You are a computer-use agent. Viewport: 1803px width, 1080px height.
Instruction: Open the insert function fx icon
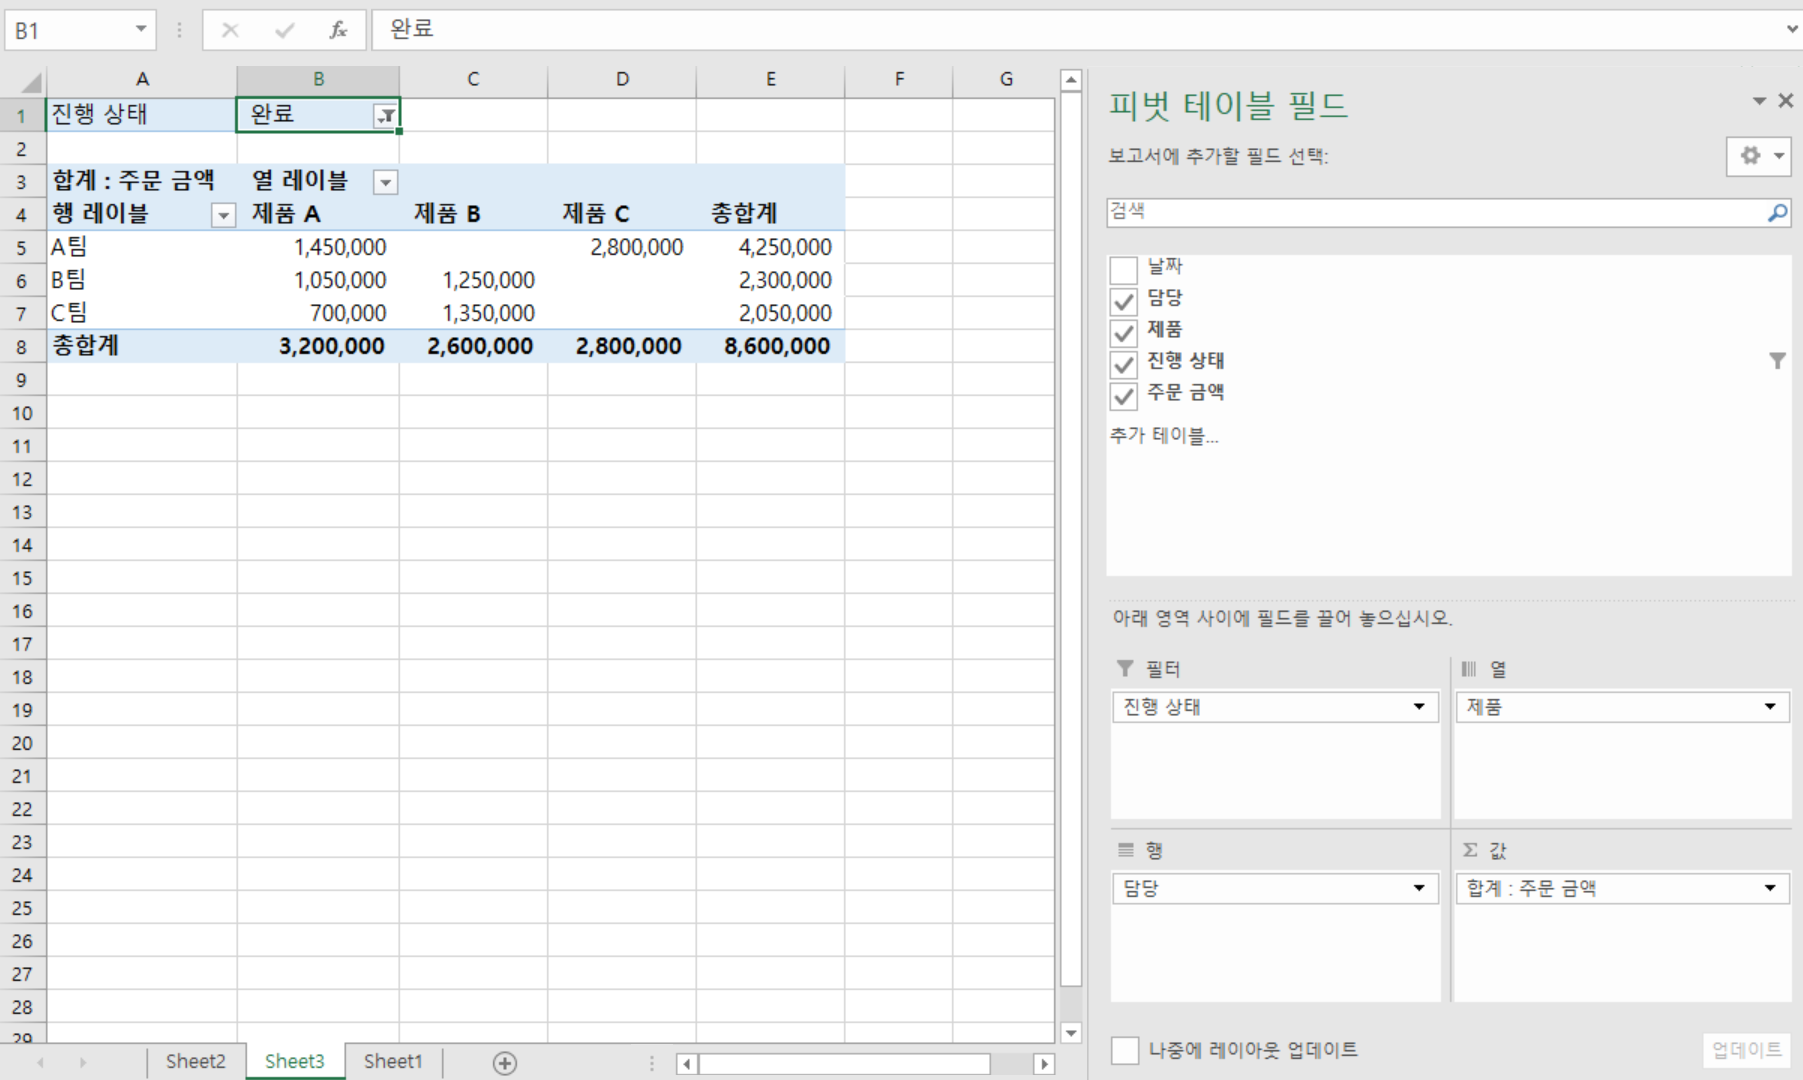point(338,30)
